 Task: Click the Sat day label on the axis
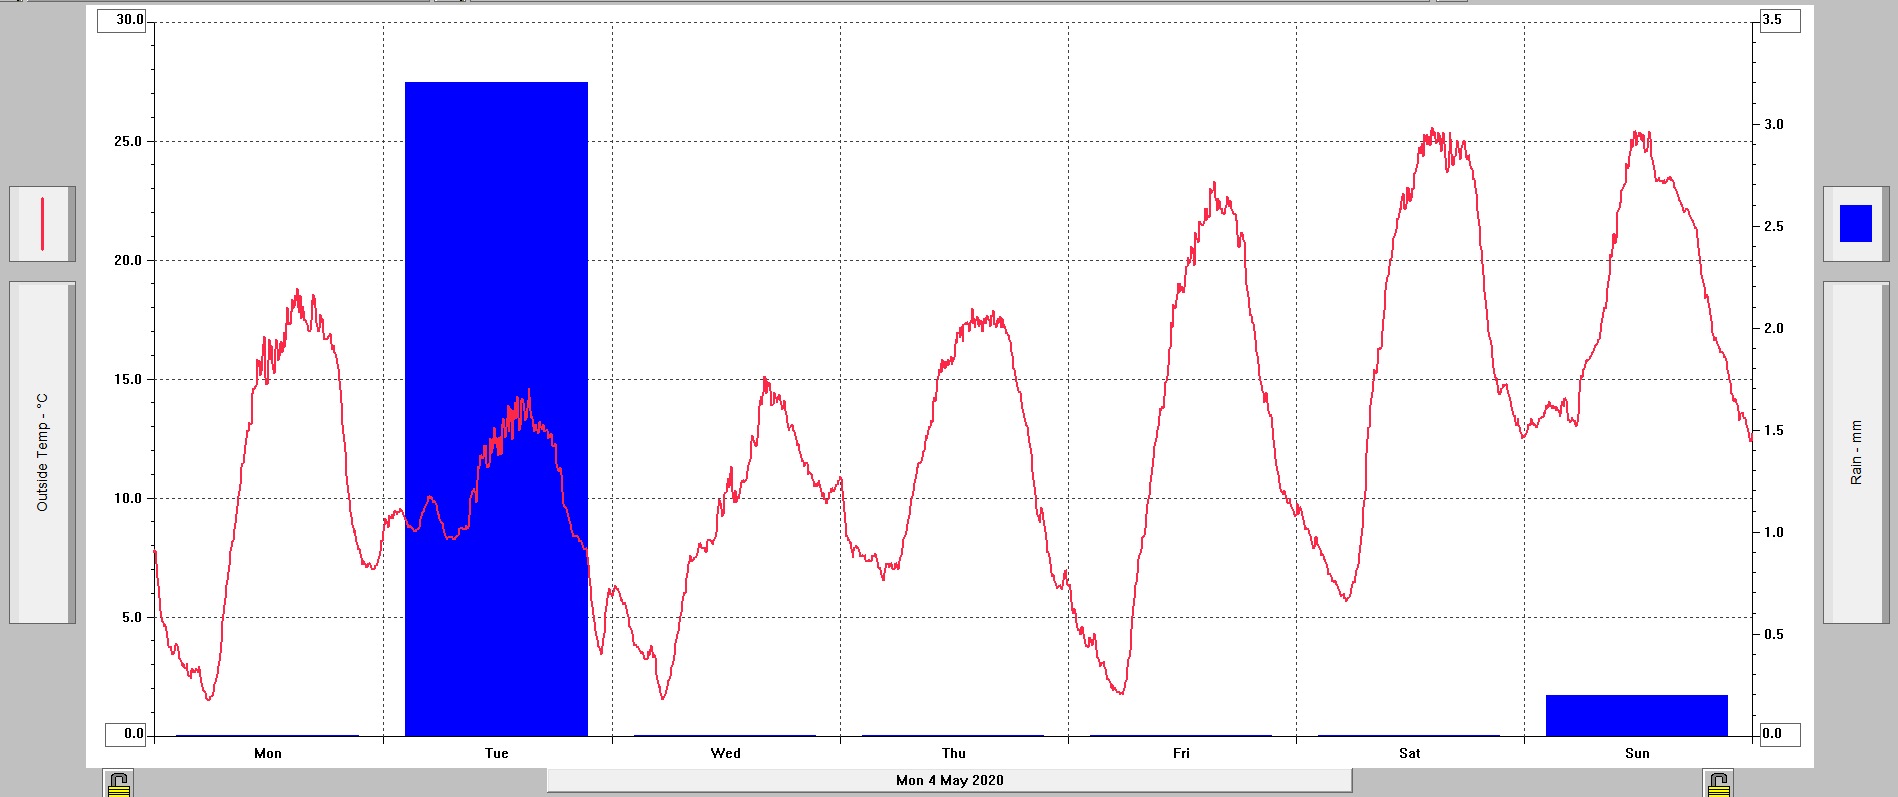[1409, 753]
